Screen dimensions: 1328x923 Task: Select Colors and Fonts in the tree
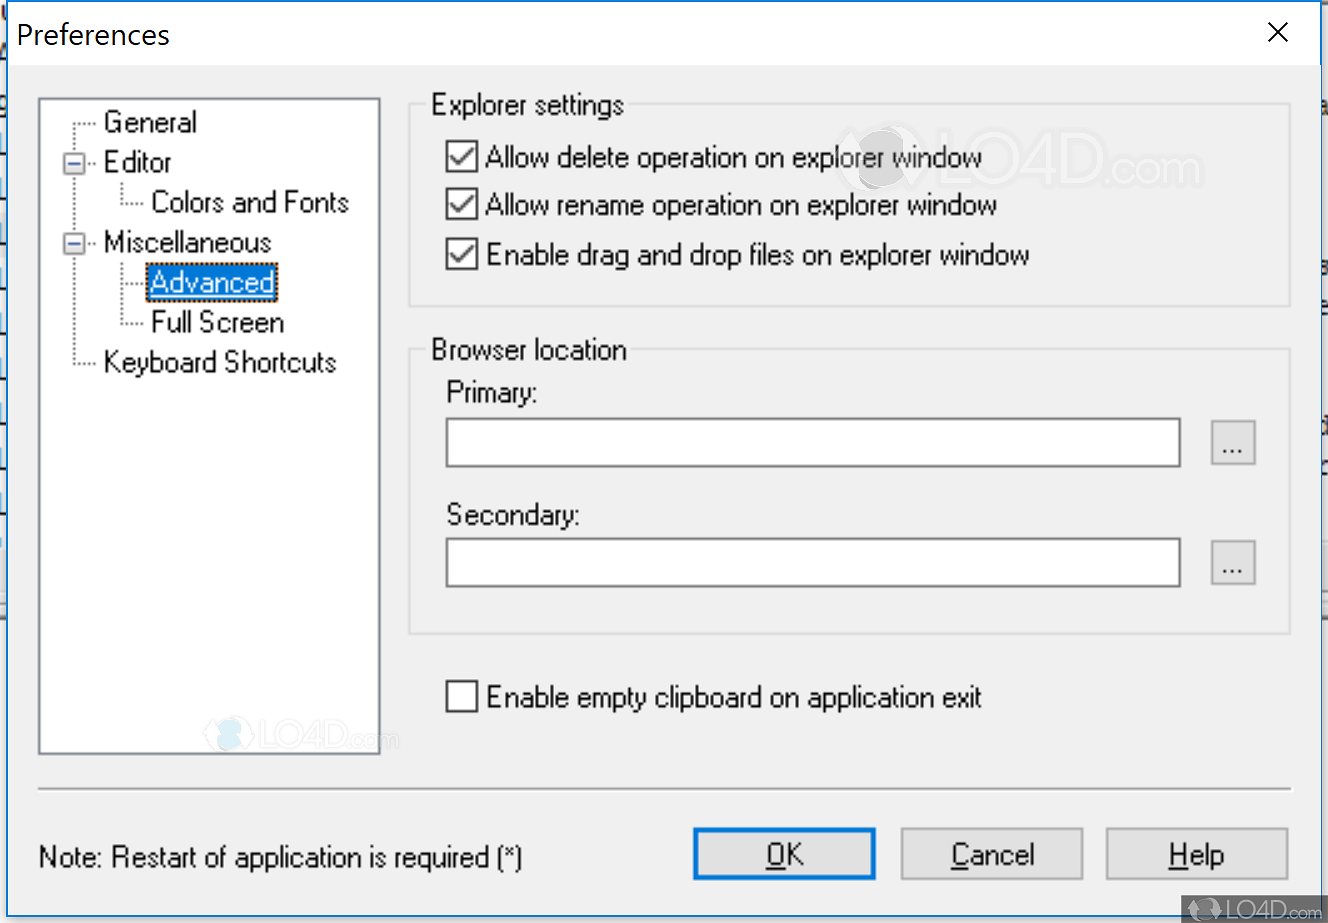coord(249,201)
